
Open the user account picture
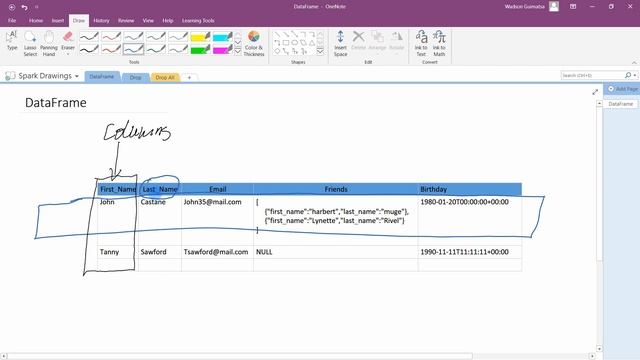[554, 6]
